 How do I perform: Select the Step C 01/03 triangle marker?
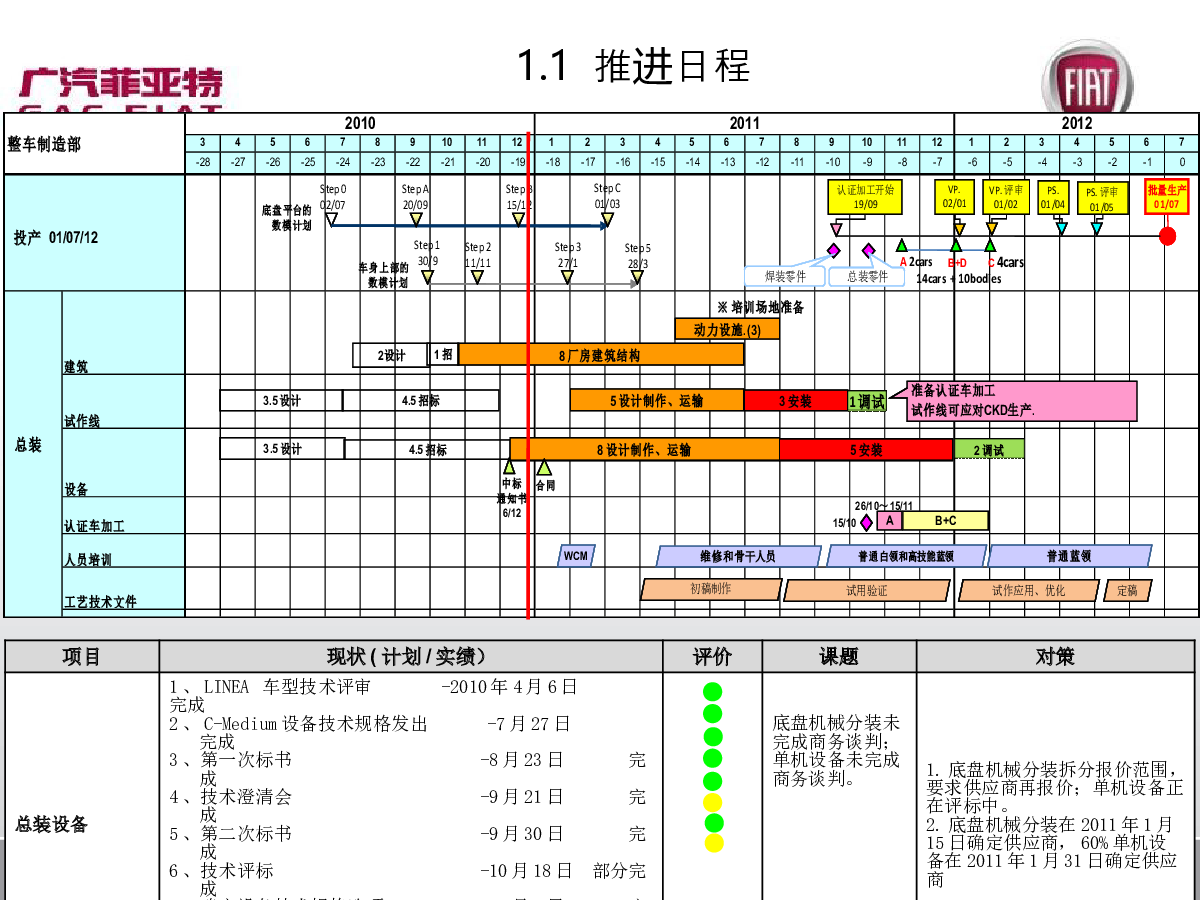coord(605,219)
